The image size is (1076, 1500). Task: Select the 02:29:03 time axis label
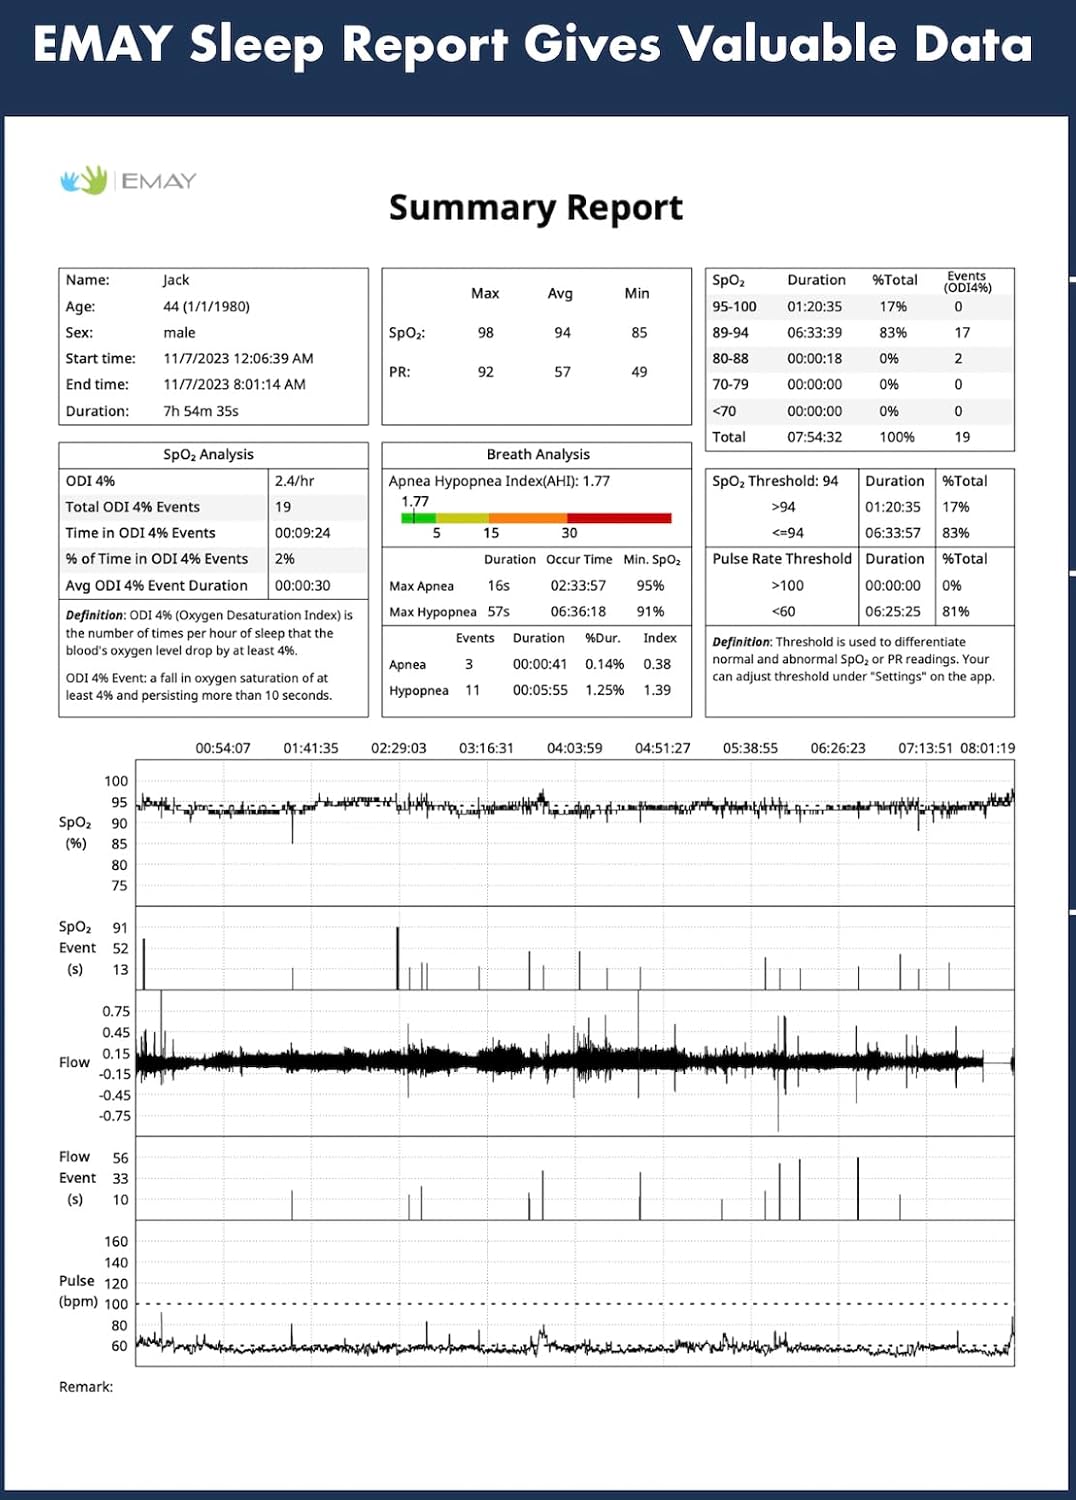pyautogui.click(x=398, y=748)
